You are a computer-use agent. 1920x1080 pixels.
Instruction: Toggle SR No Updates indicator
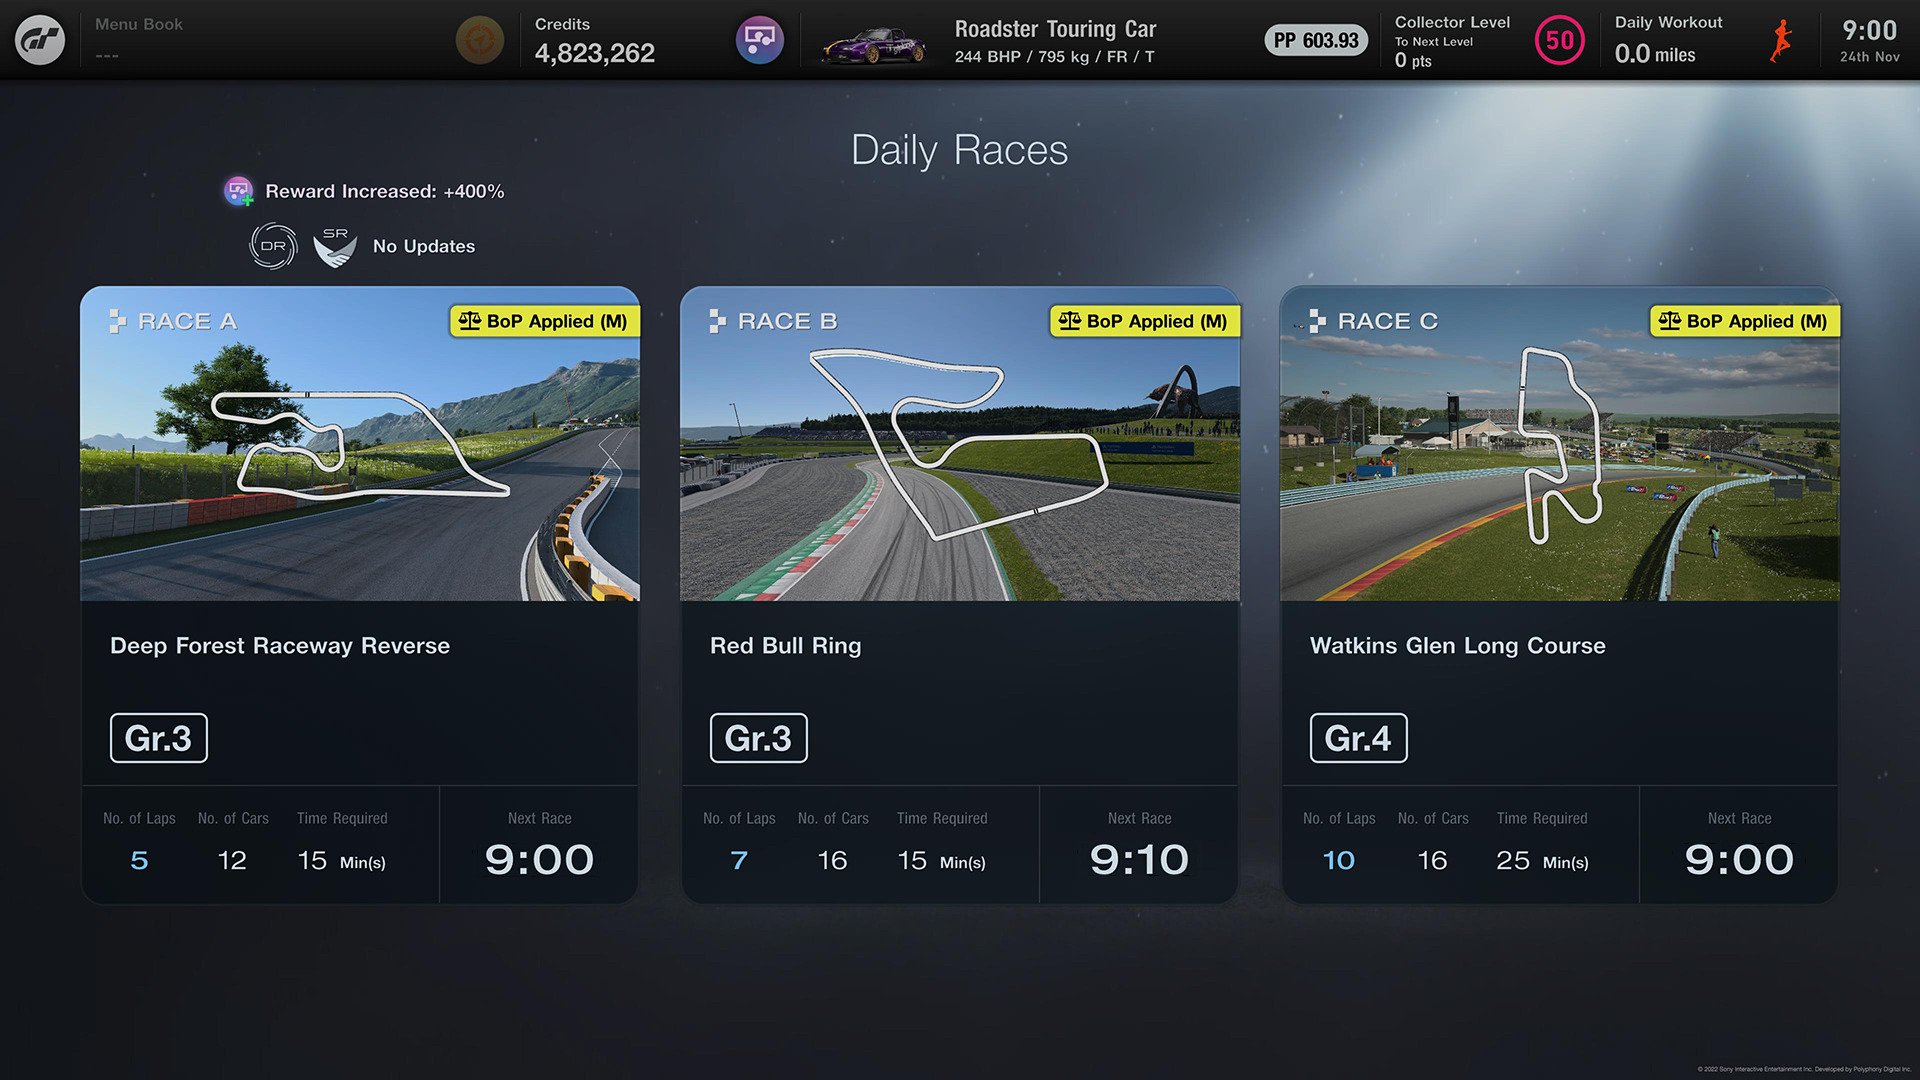pos(332,244)
